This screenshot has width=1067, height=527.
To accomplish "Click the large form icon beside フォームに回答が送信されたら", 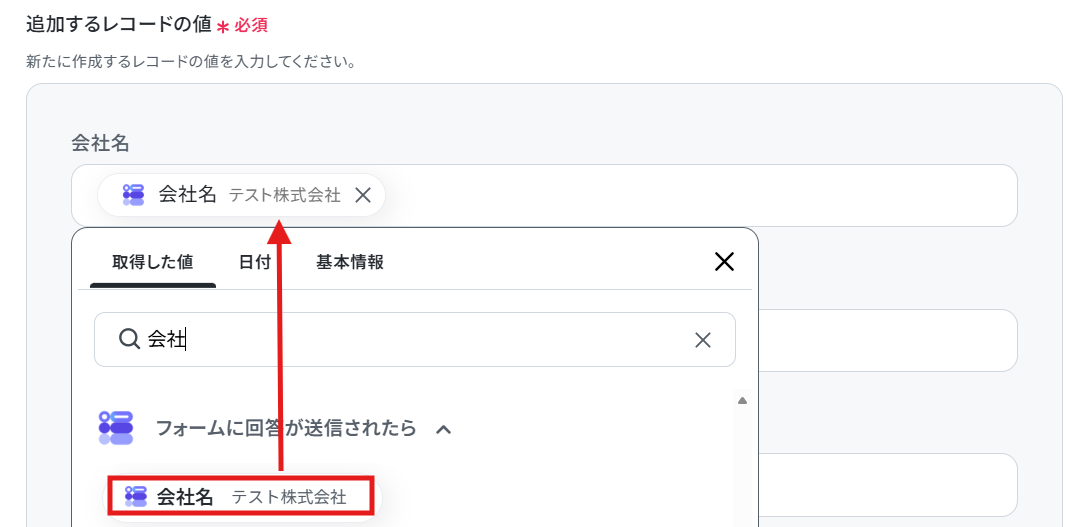I will (x=116, y=428).
